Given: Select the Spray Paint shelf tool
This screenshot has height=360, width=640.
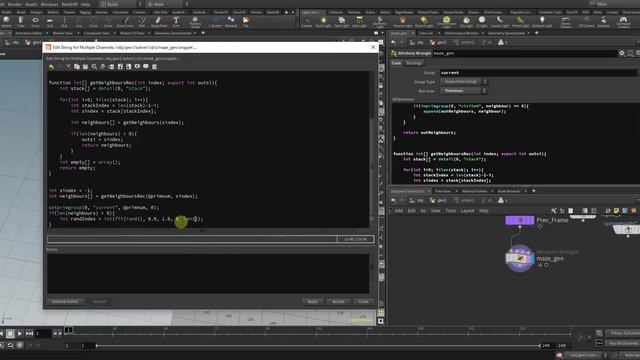Looking at the screenshot, I should coord(159,21).
